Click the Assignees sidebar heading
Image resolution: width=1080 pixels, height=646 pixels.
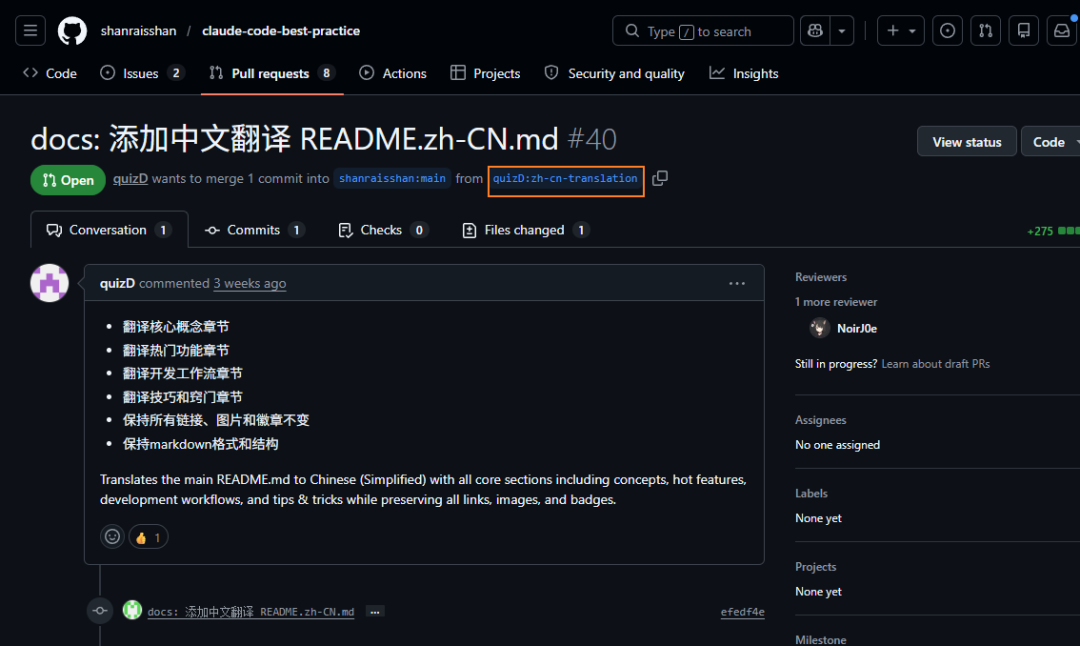click(x=820, y=420)
